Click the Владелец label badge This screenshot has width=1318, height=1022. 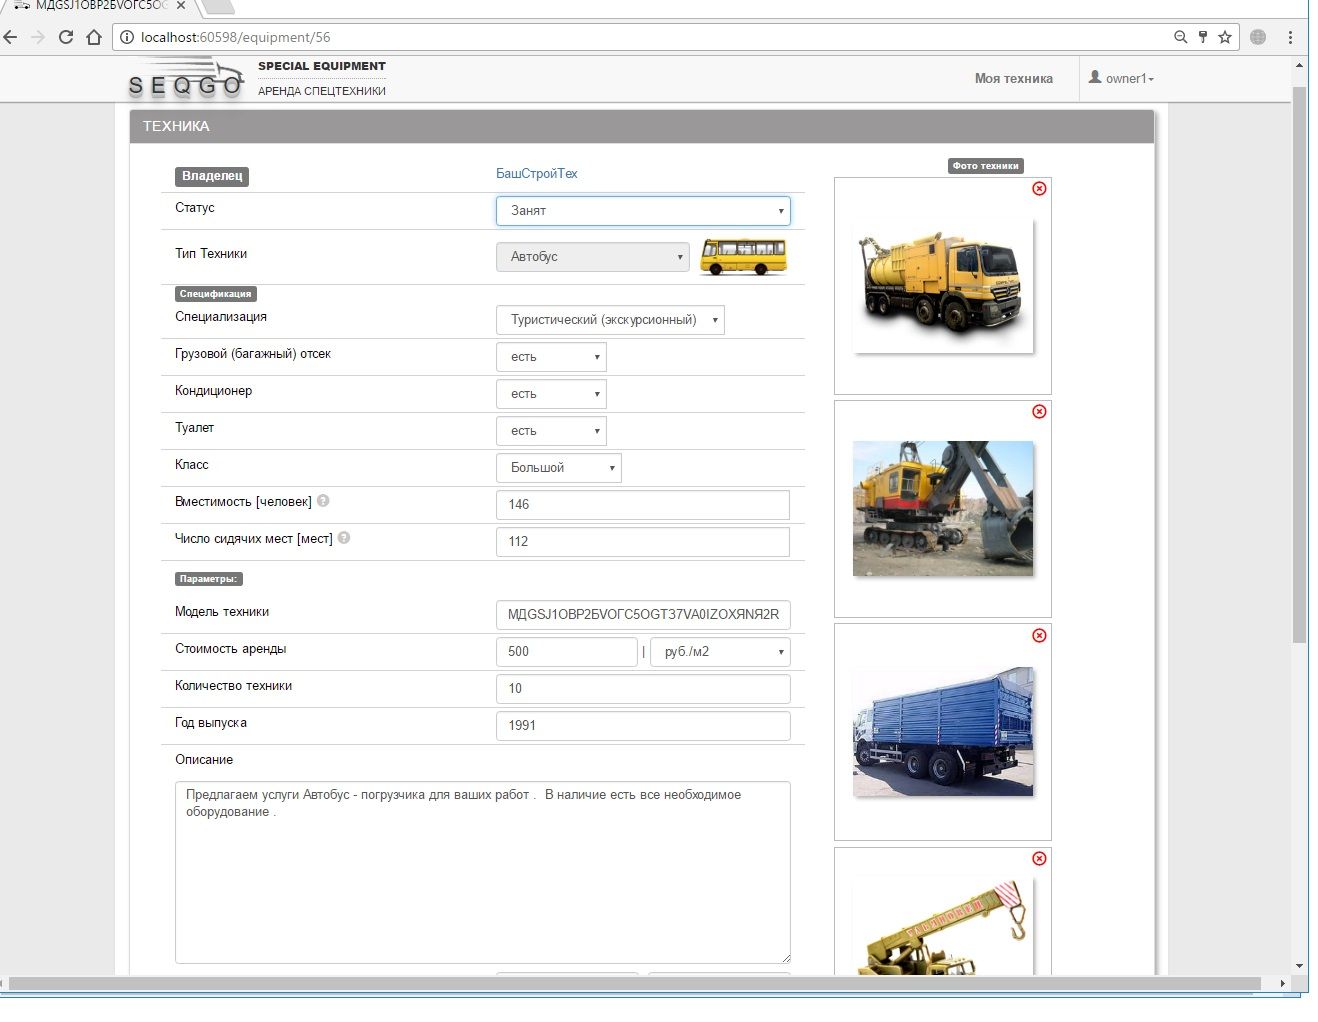[212, 176]
